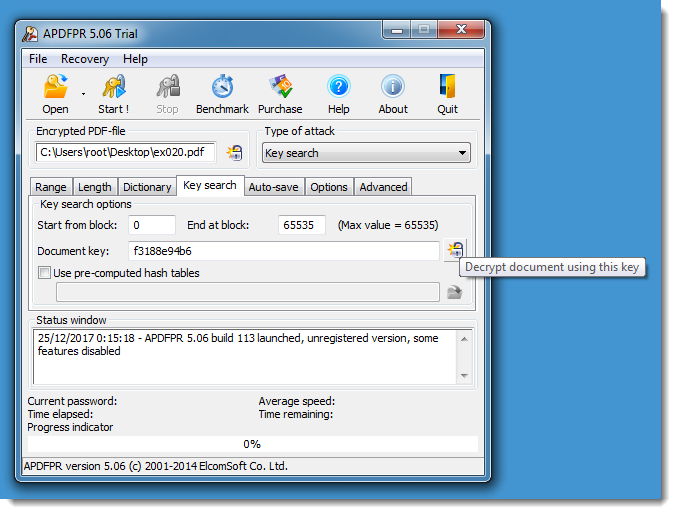The image size is (676, 514).
Task: Open the Purchase page icon
Action: coord(280,87)
